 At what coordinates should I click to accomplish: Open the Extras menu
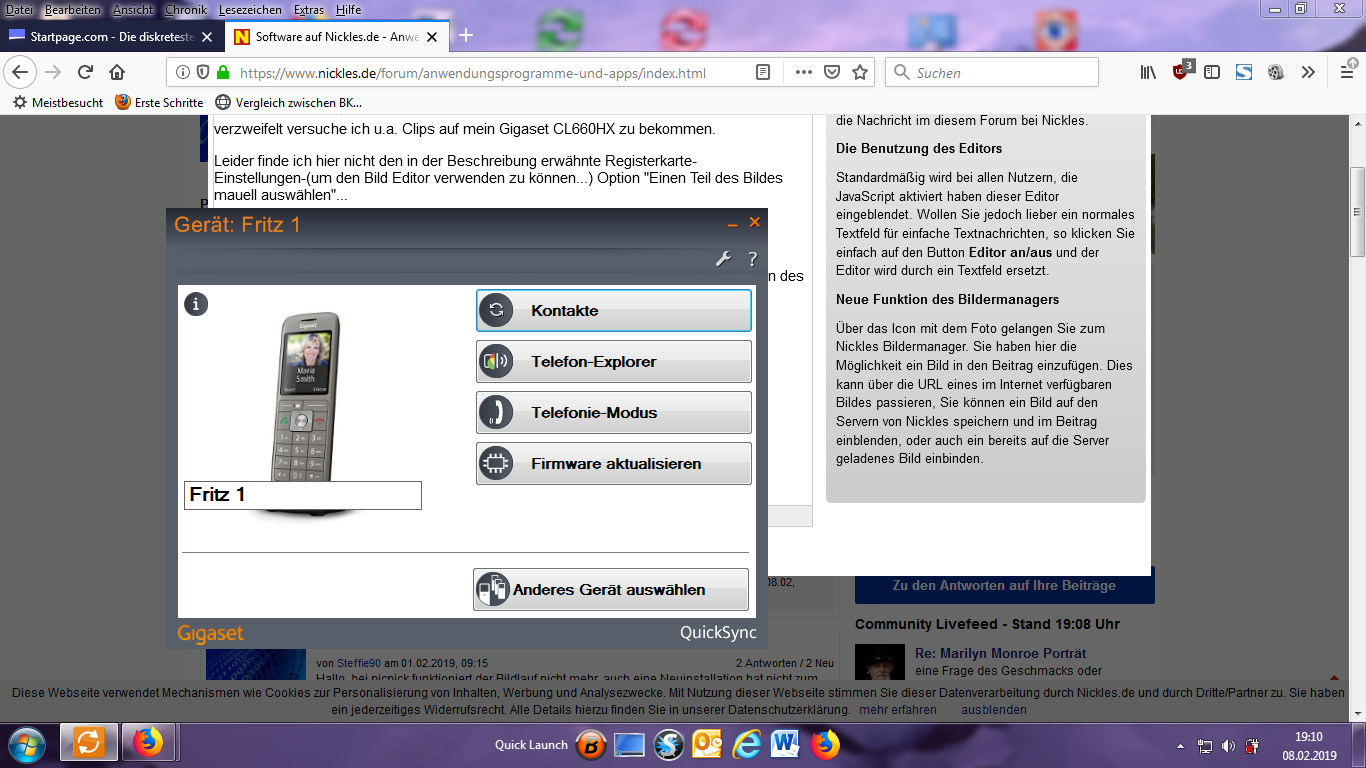pos(309,9)
